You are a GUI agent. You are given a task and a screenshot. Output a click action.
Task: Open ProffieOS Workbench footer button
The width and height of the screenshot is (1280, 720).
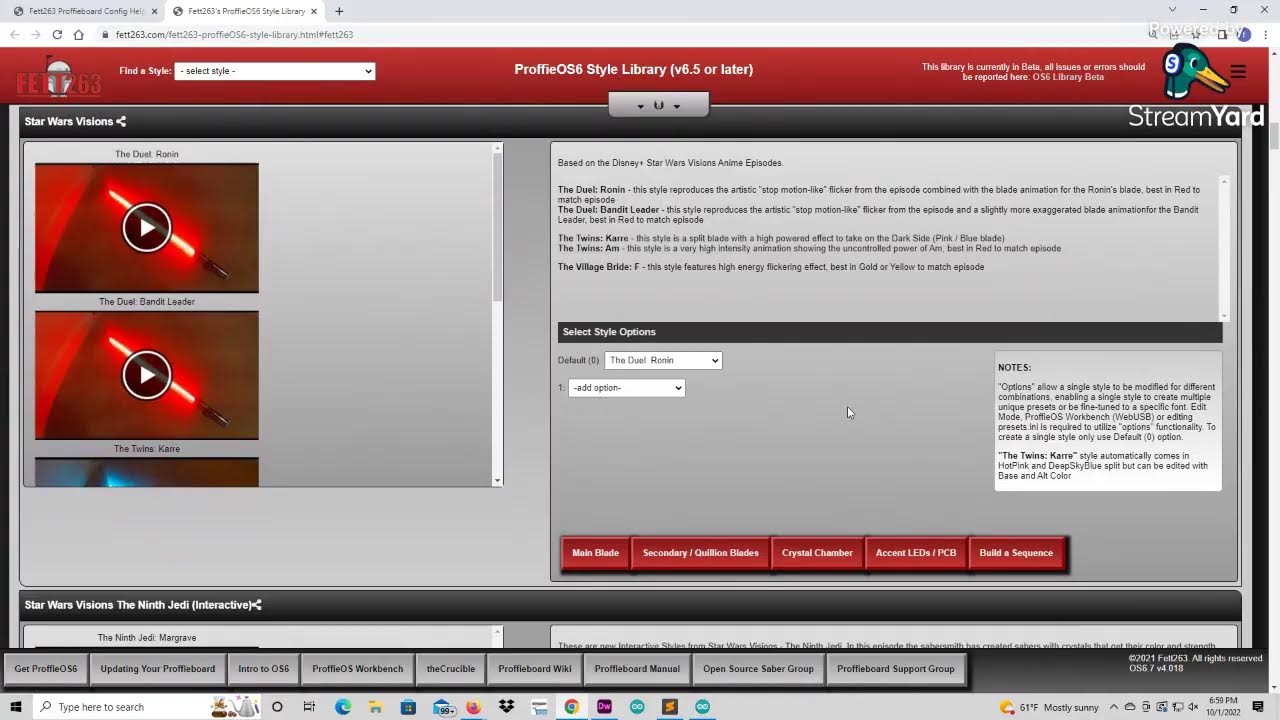[x=358, y=669]
